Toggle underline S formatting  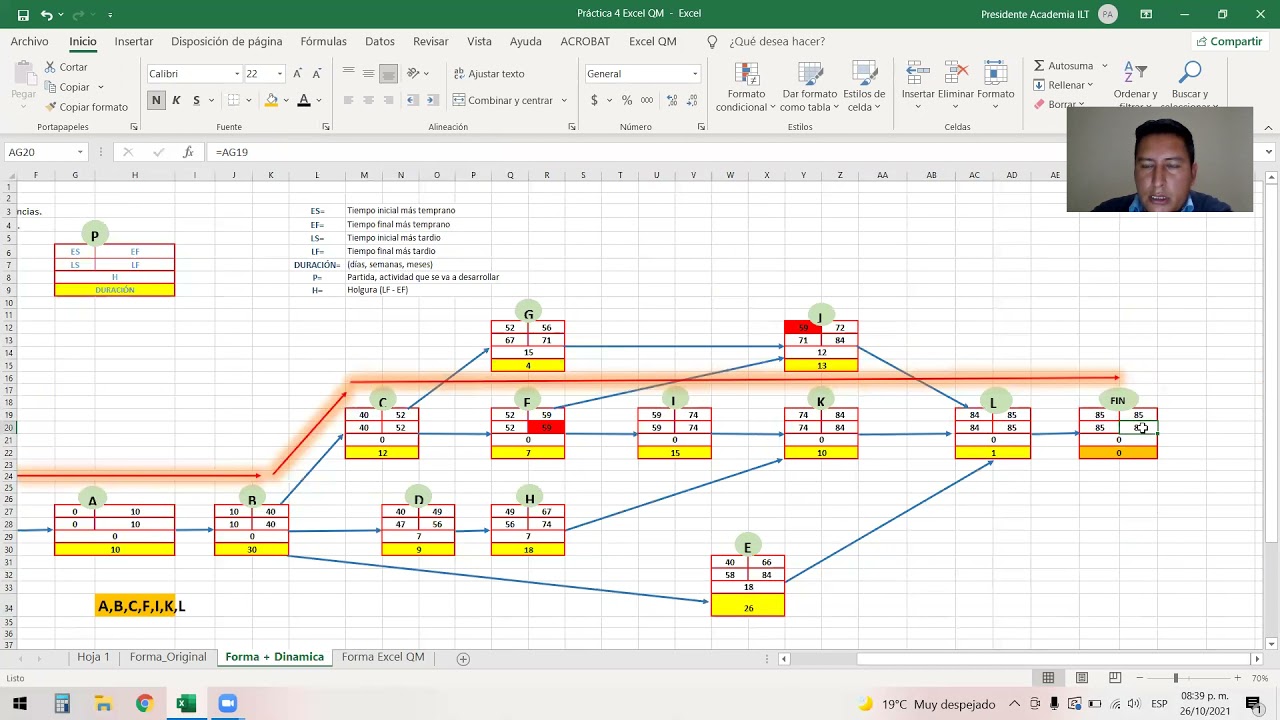[x=196, y=100]
